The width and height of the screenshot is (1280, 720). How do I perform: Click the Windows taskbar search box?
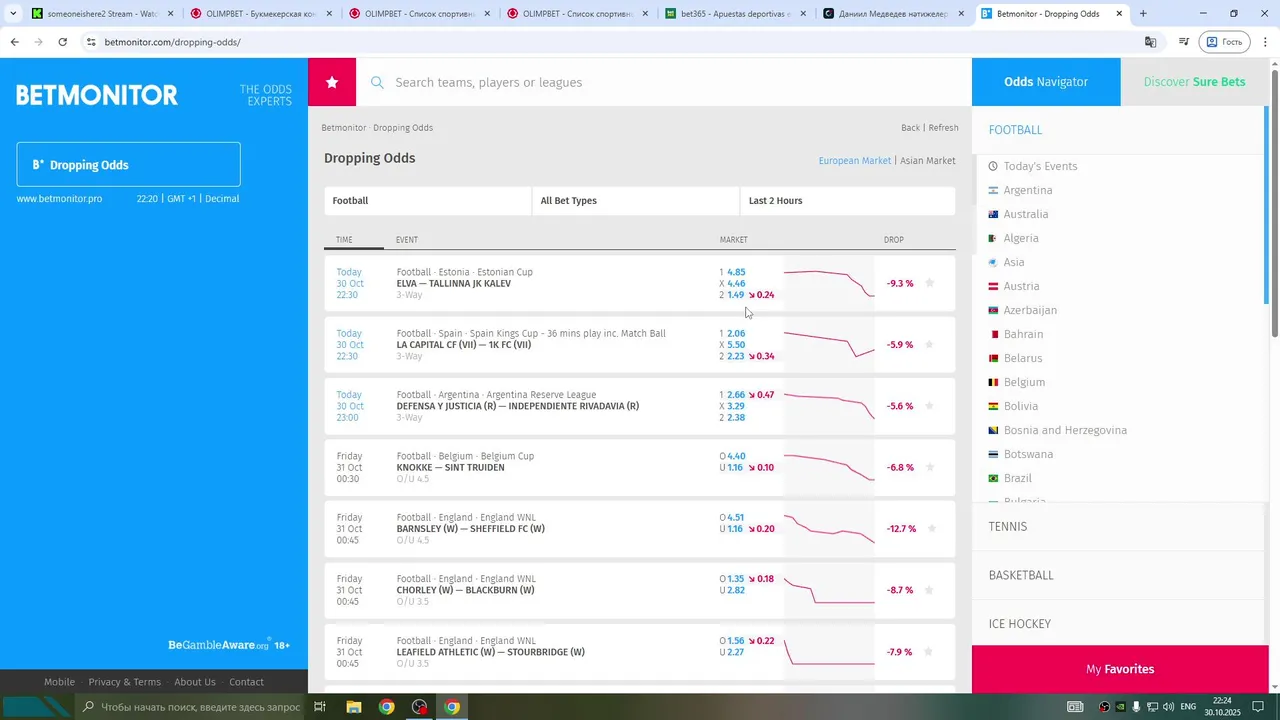[190, 707]
